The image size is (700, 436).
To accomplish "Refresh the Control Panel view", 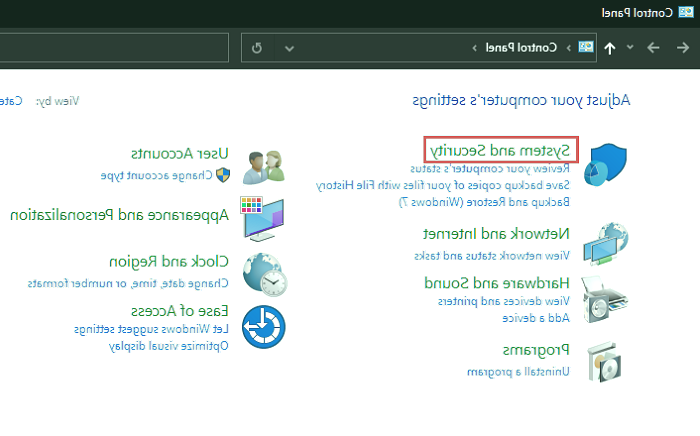I will (x=257, y=48).
